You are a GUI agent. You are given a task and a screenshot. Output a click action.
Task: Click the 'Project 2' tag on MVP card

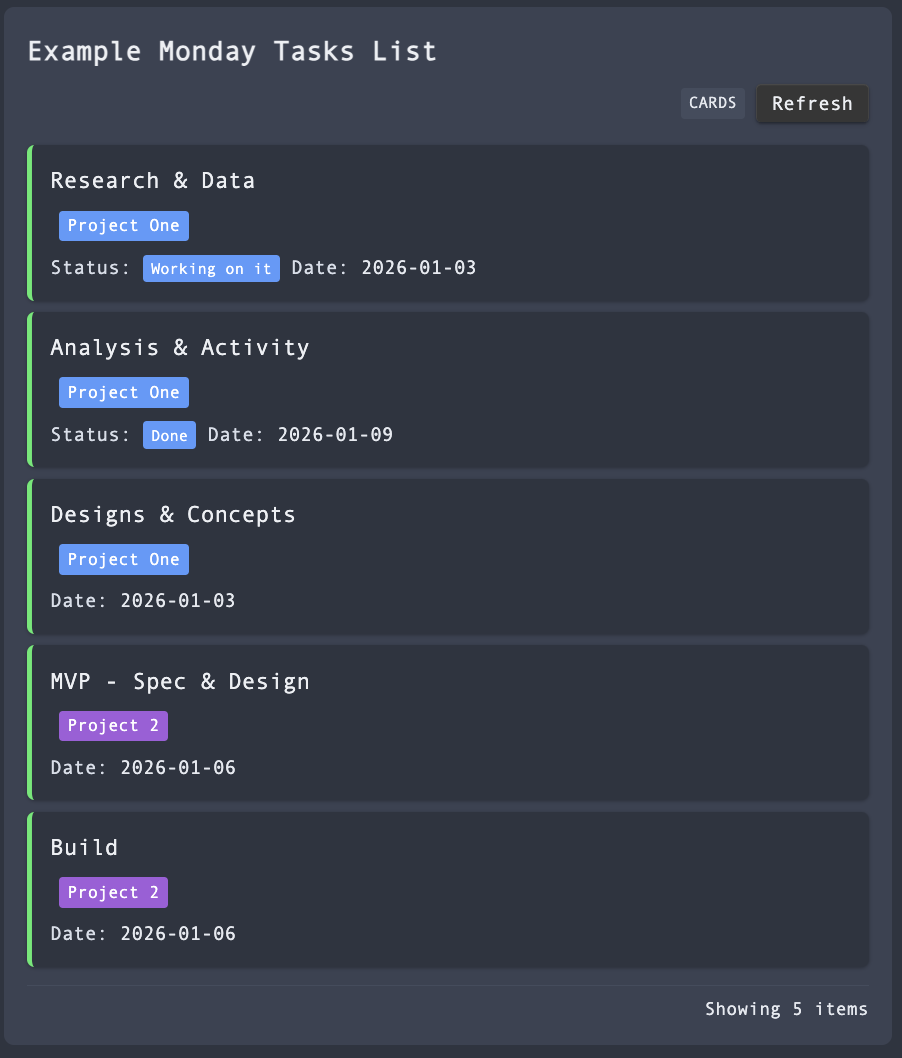113,725
